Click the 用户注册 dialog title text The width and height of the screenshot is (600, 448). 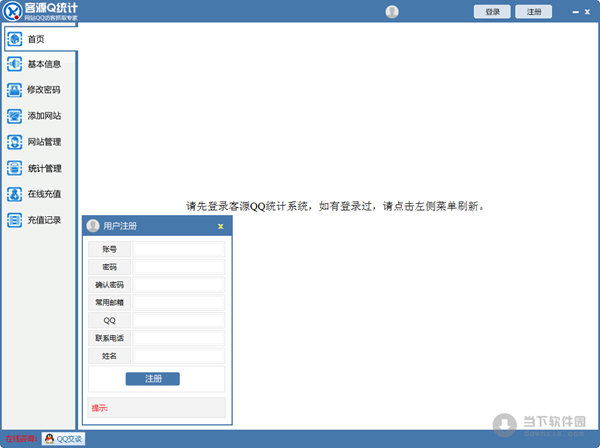coord(120,226)
